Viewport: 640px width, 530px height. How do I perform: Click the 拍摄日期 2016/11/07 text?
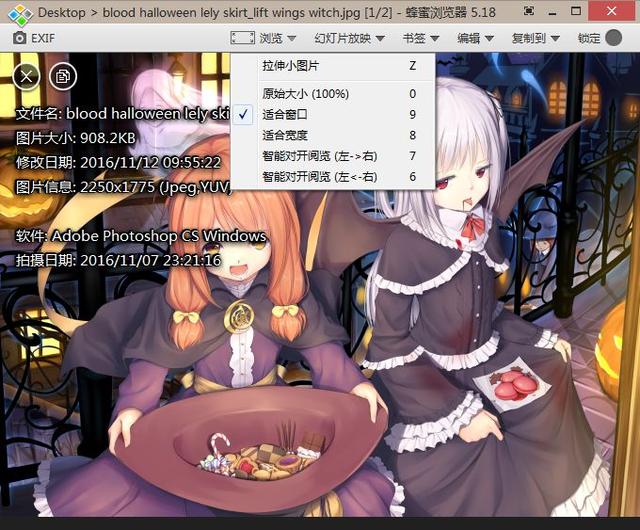(118, 260)
